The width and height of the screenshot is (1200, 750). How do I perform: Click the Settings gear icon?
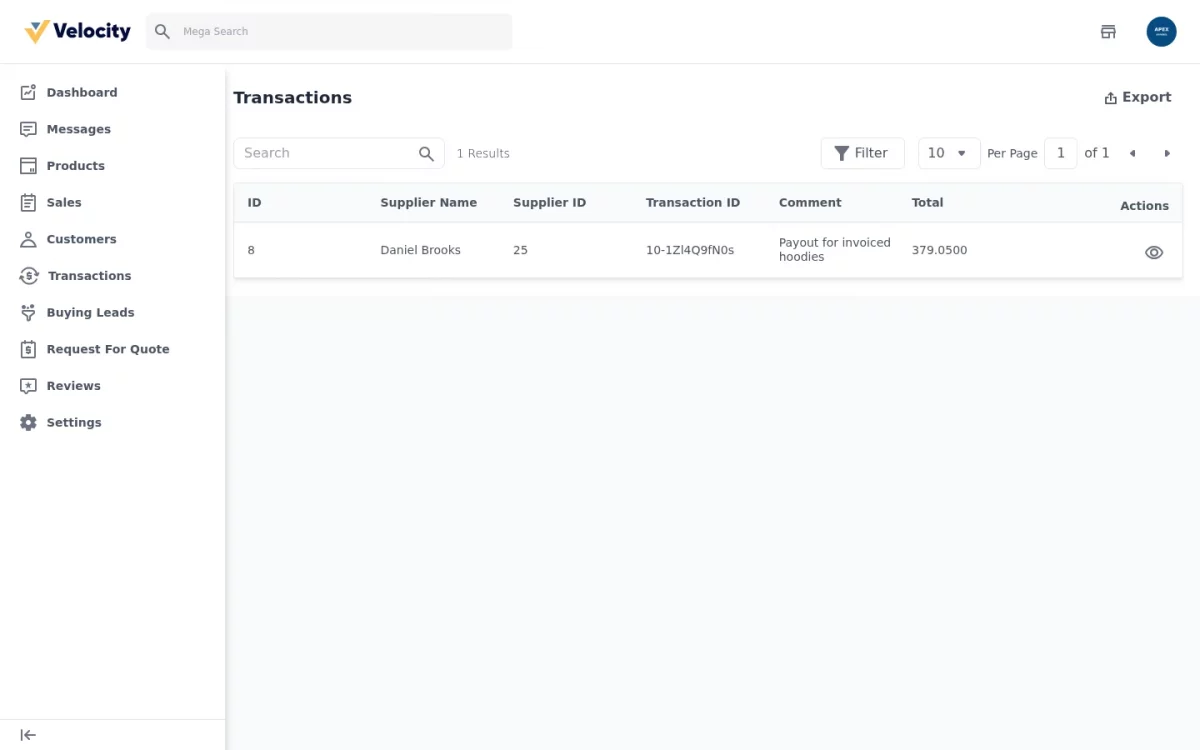pyautogui.click(x=28, y=422)
